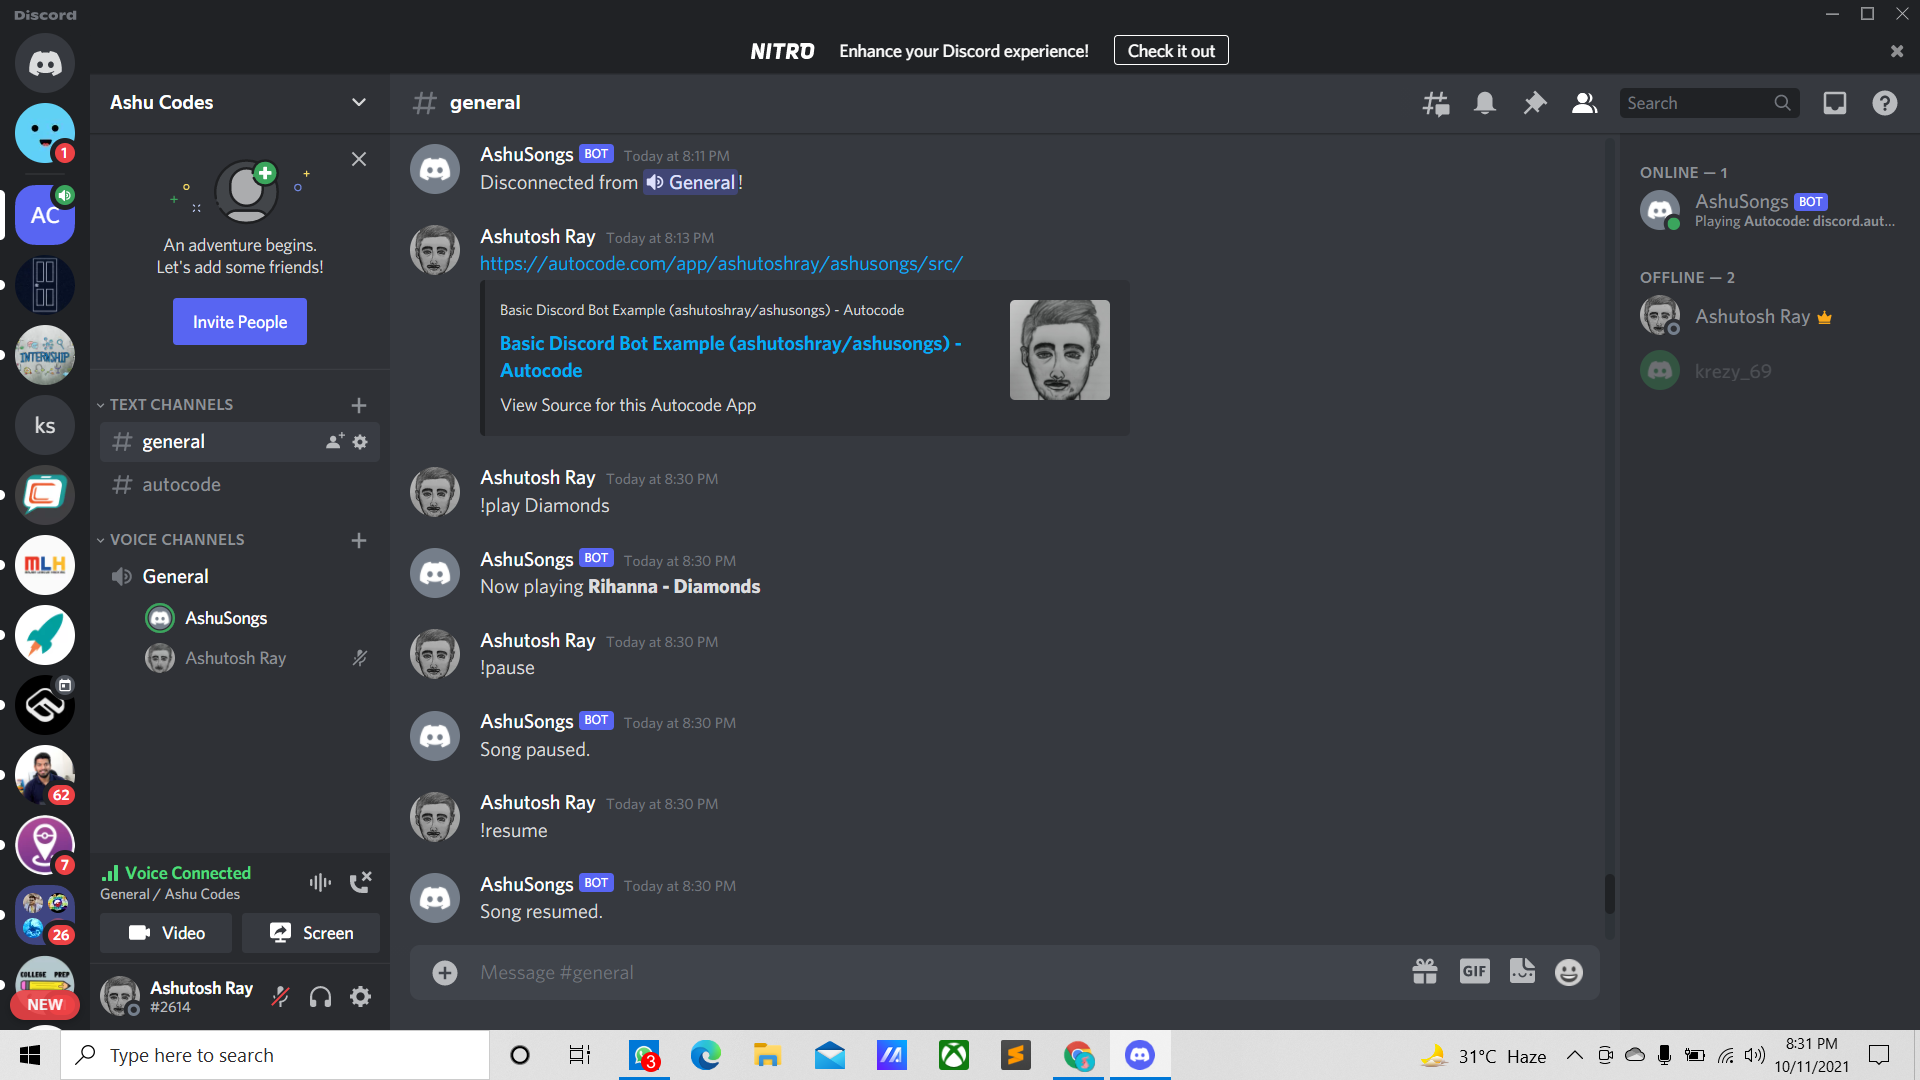Viewport: 1920px width, 1080px height.
Task: Focus the Message #general input field
Action: click(x=900, y=971)
